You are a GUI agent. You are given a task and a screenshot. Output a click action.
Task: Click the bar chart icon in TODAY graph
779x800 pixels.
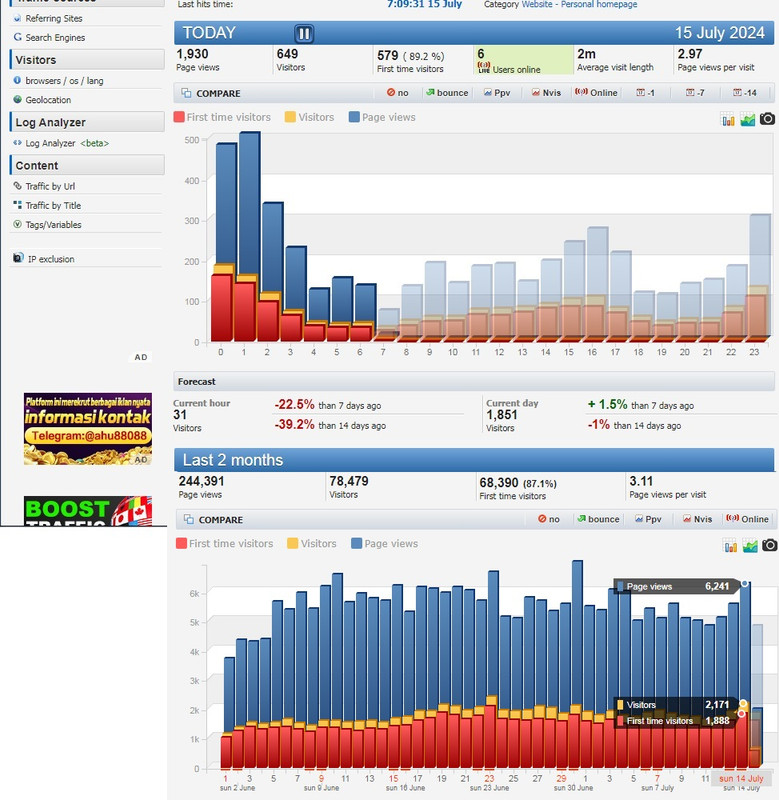[728, 119]
